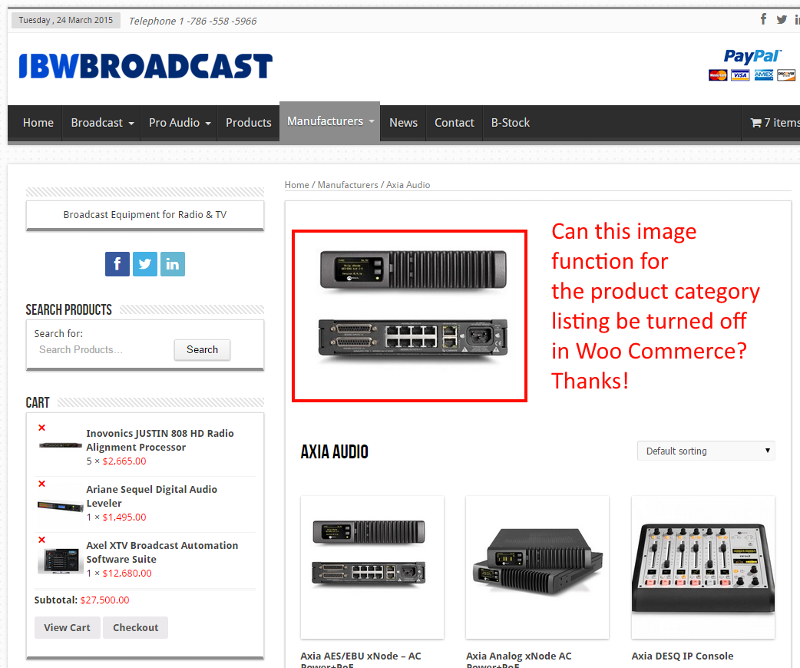Open the Twitter square button in sidebar
This screenshot has width=800, height=668.
pos(145,264)
